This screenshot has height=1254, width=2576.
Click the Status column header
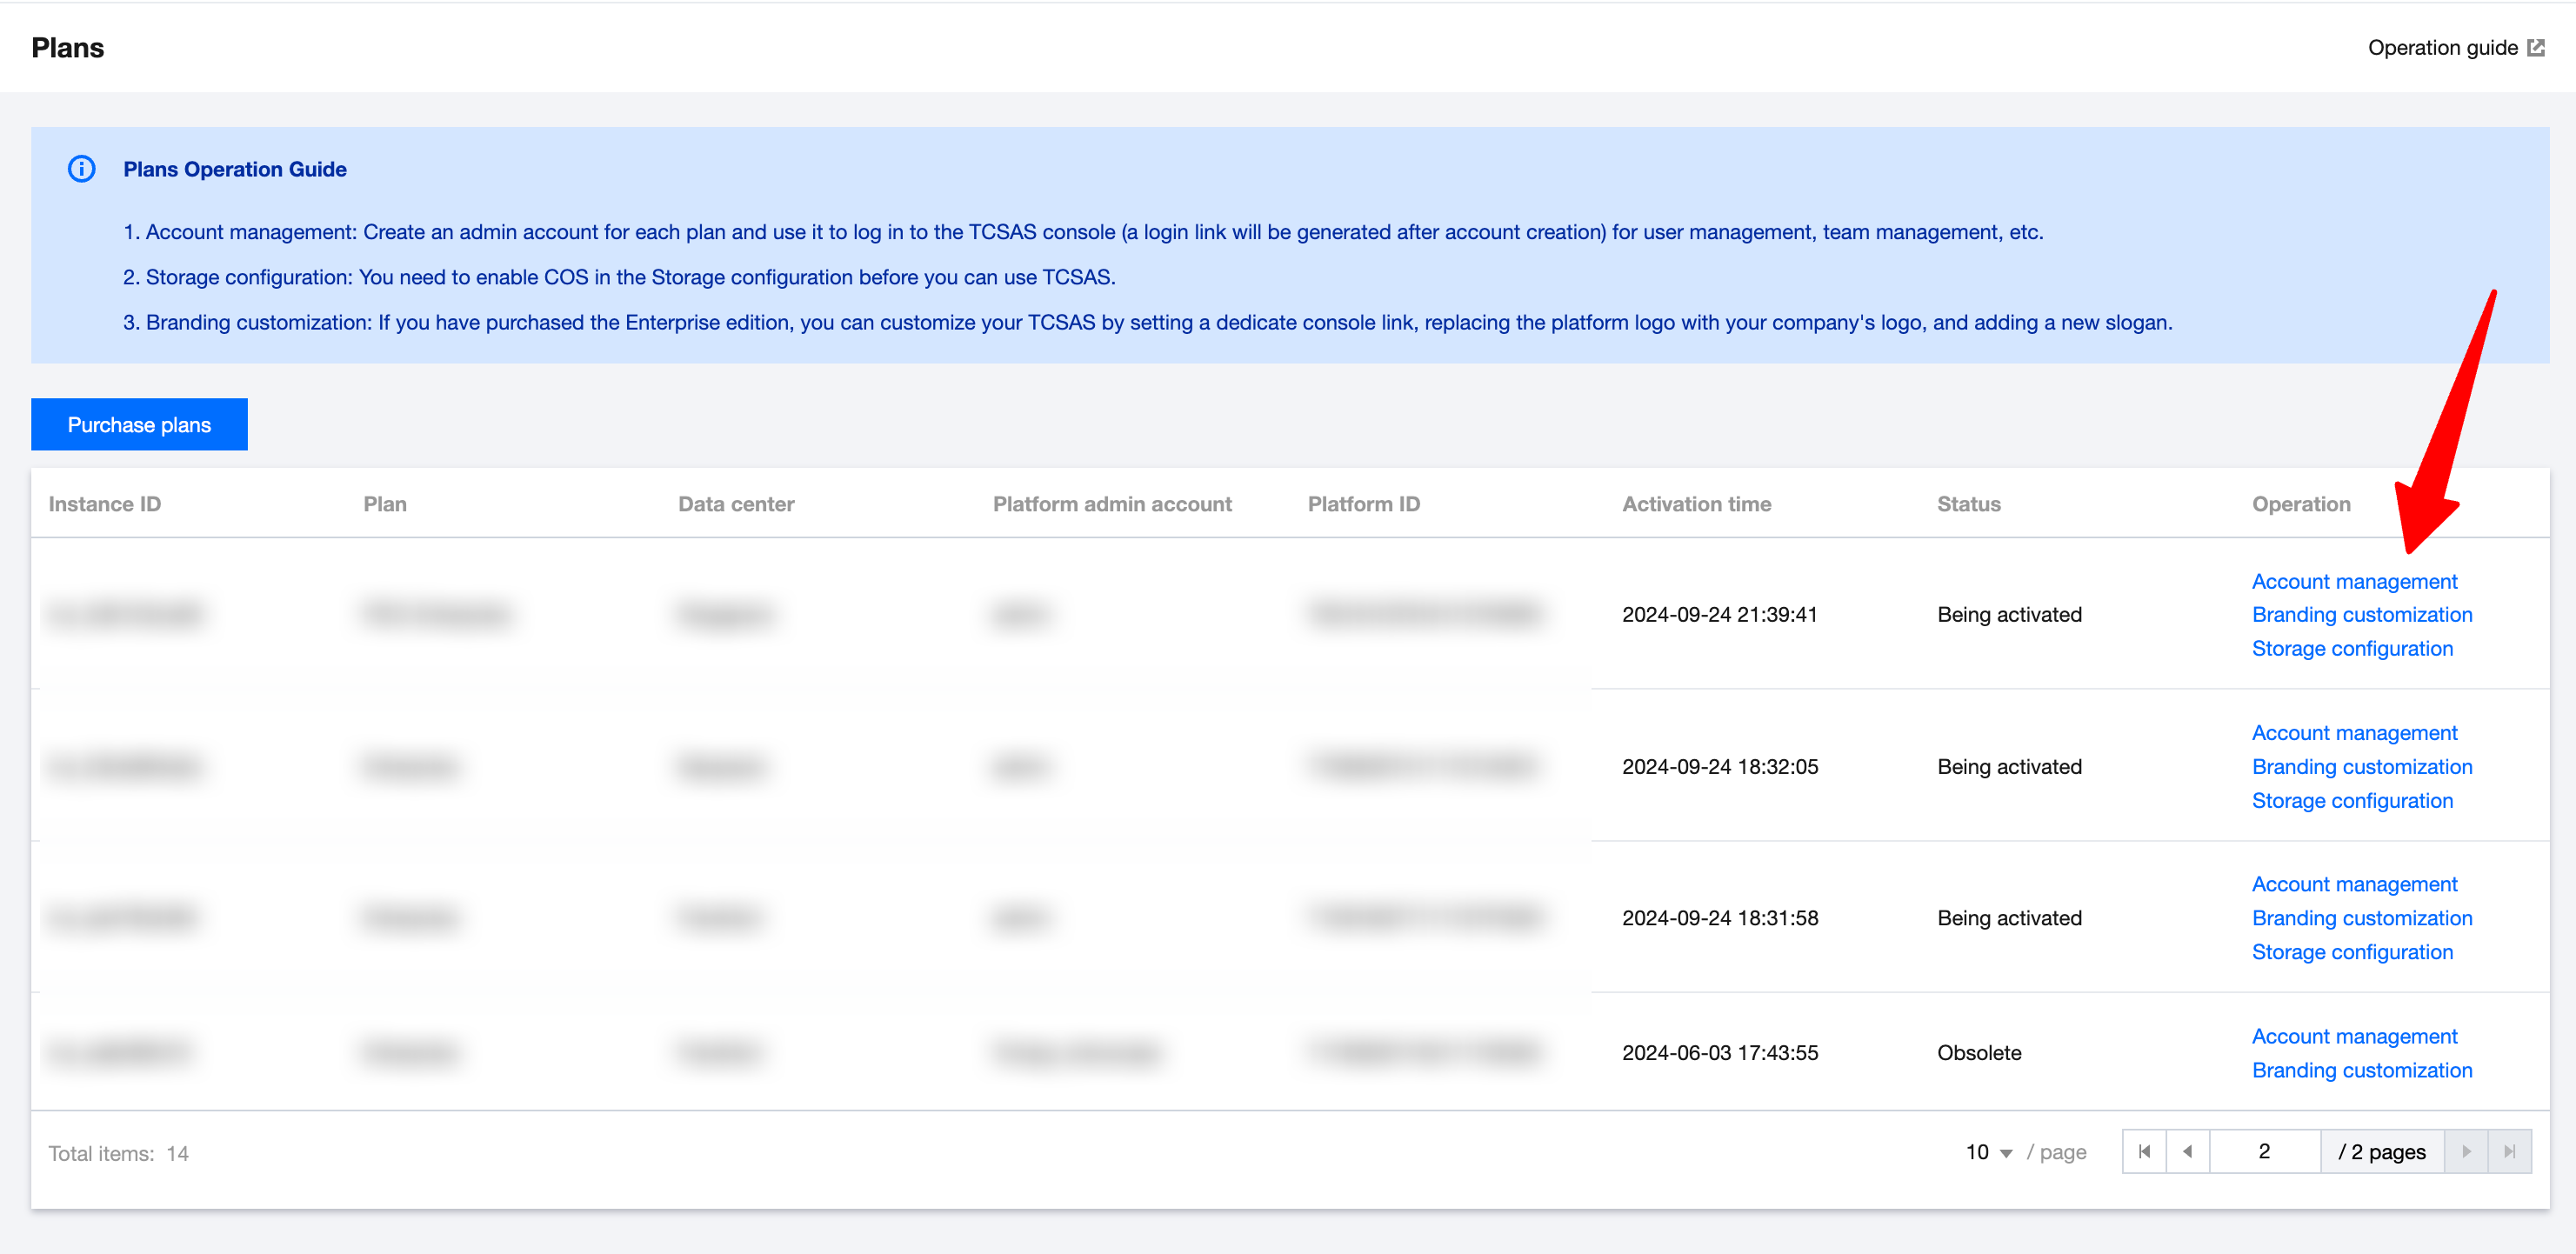point(1968,504)
